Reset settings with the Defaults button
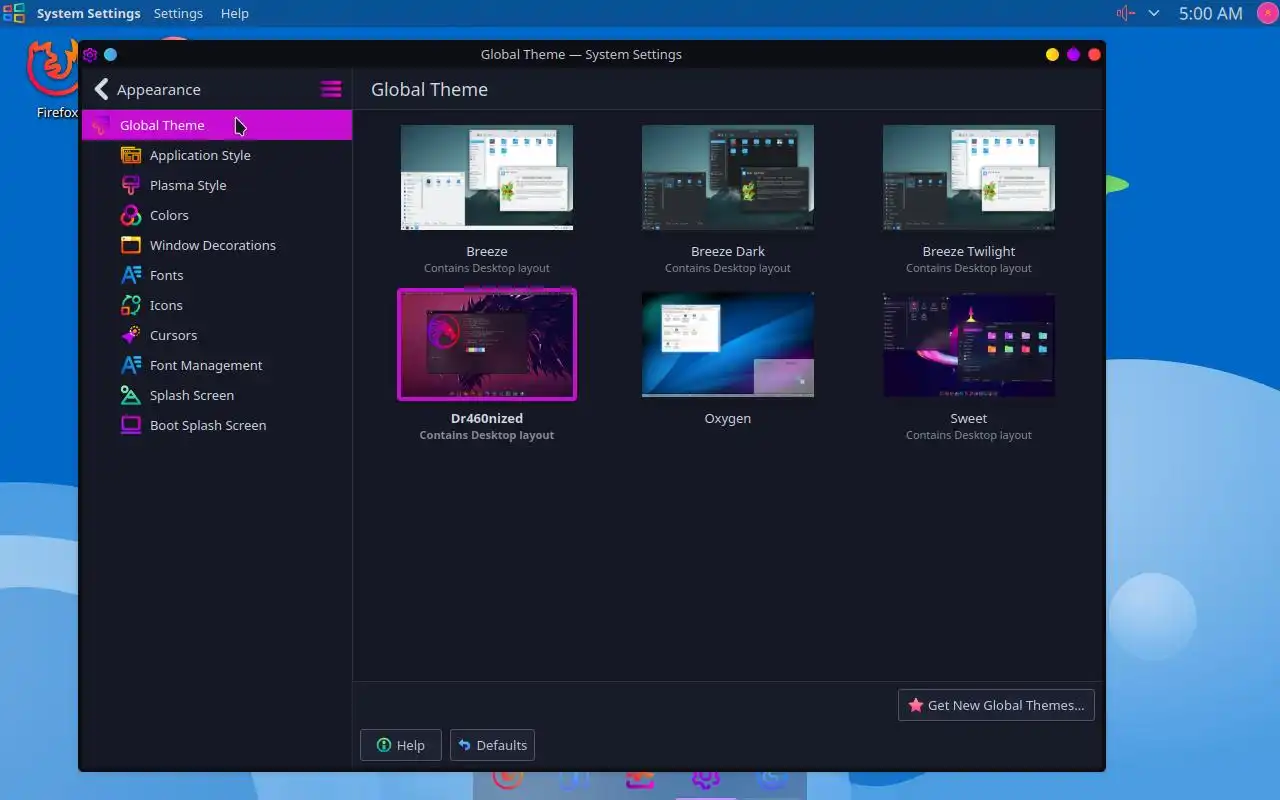This screenshot has width=1280, height=800. pos(492,745)
